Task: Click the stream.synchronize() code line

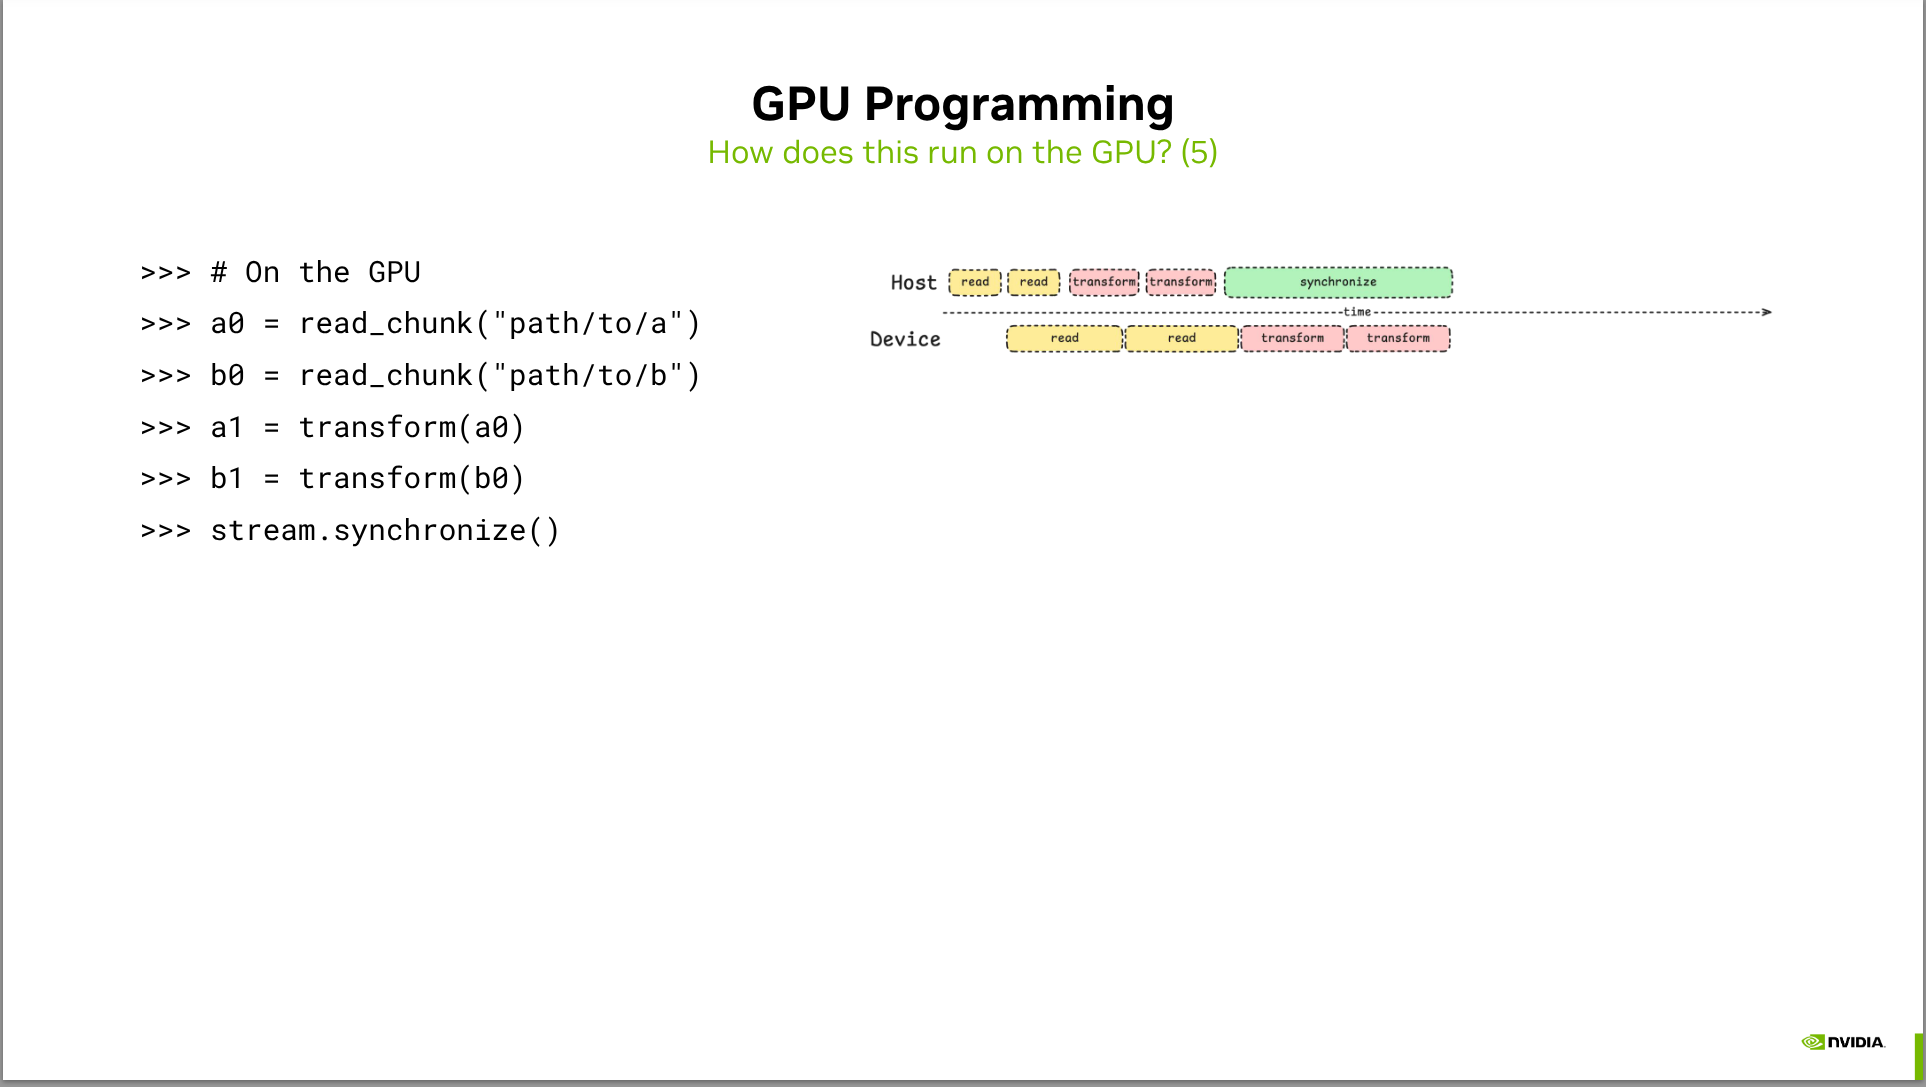Action: click(x=384, y=530)
